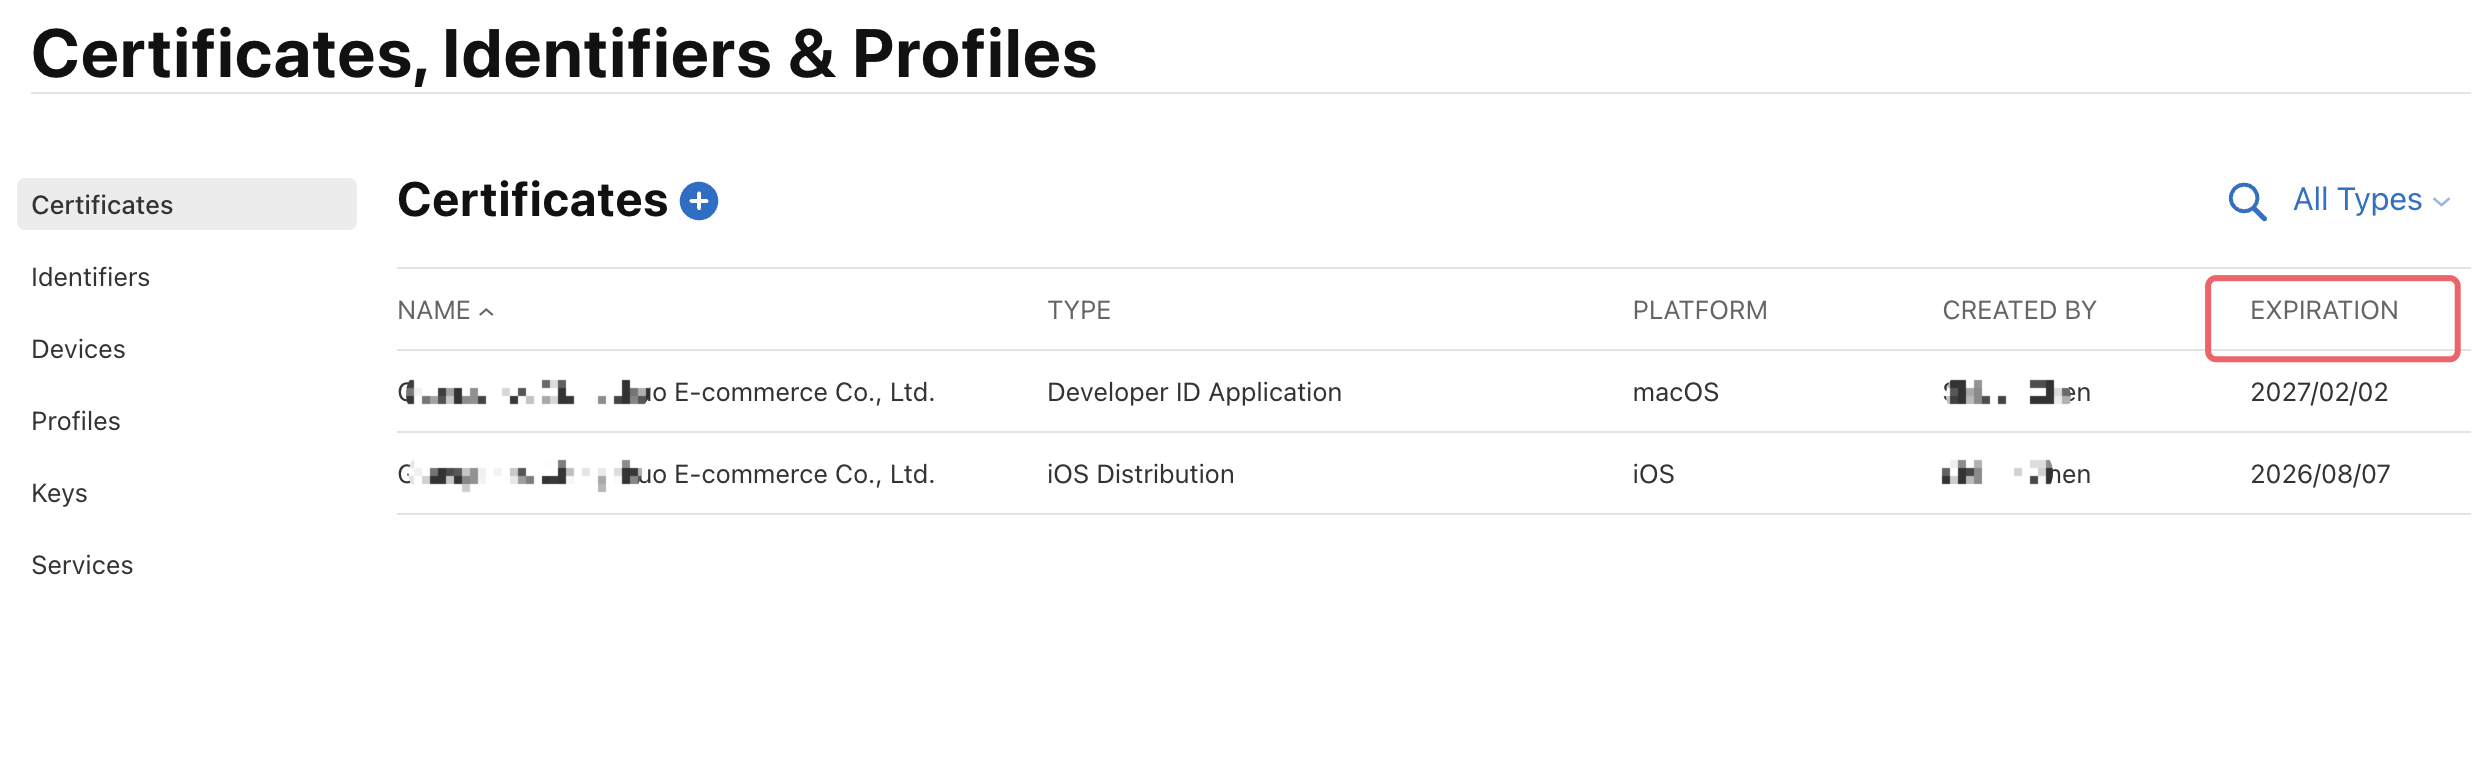Click the TYPE column header
Viewport: 2486px width, 784px height.
(x=1078, y=311)
